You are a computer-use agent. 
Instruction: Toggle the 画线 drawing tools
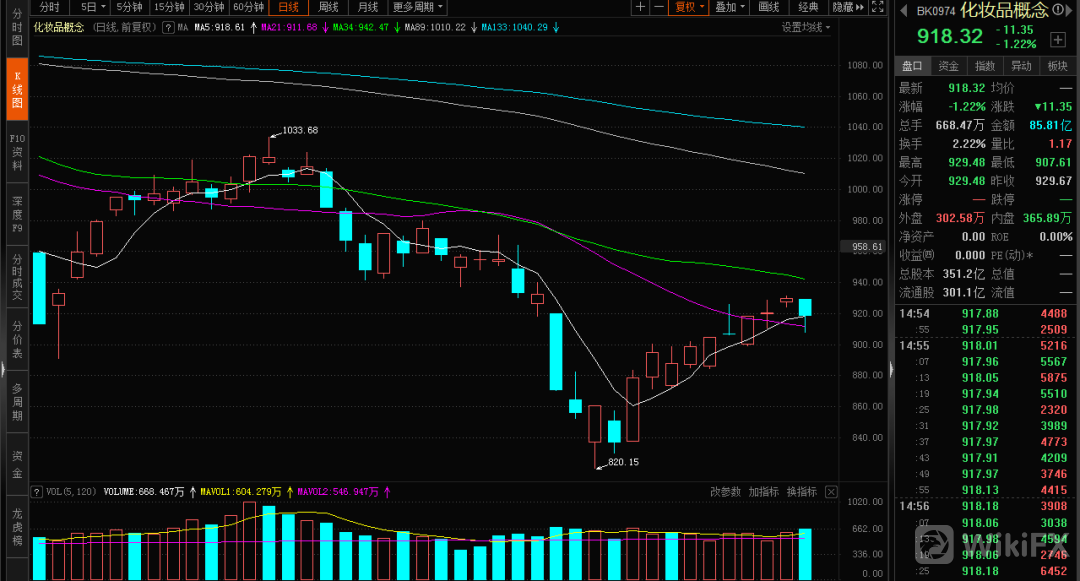coord(768,7)
